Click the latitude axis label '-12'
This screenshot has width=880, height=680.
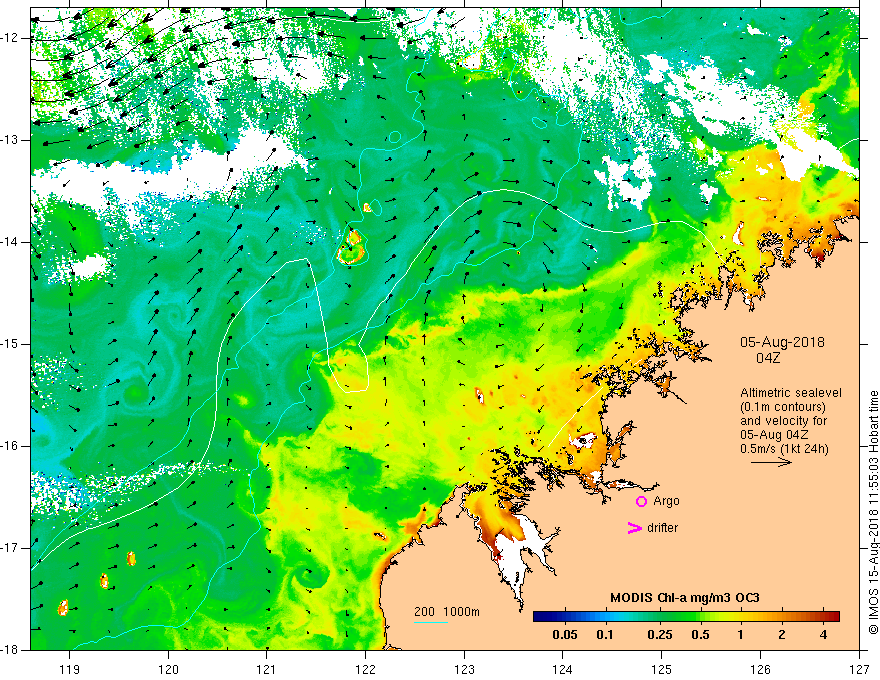tap(10, 38)
